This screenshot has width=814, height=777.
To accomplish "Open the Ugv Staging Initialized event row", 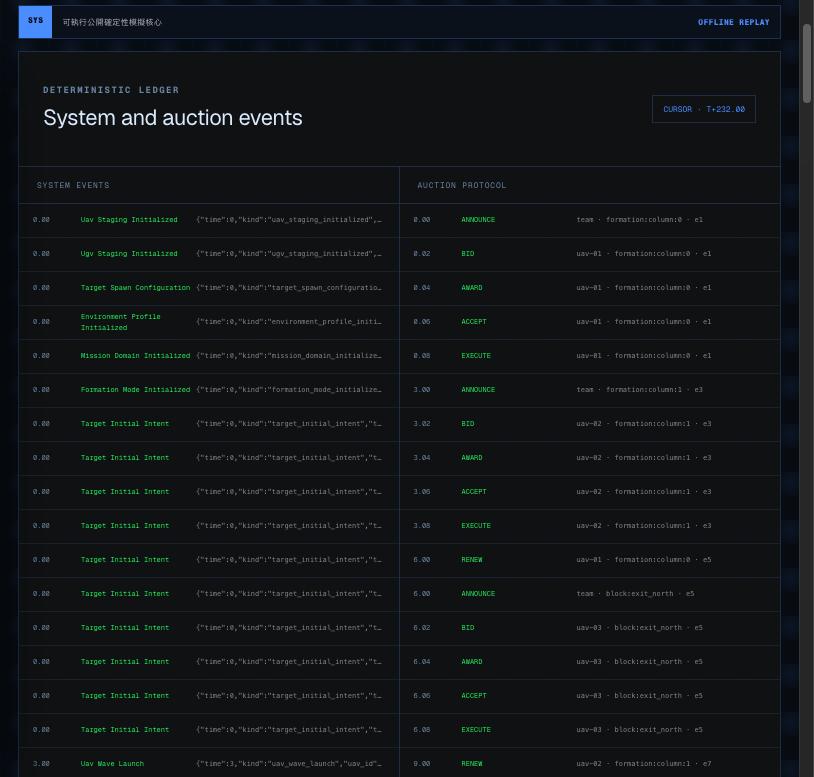I will tap(209, 254).
